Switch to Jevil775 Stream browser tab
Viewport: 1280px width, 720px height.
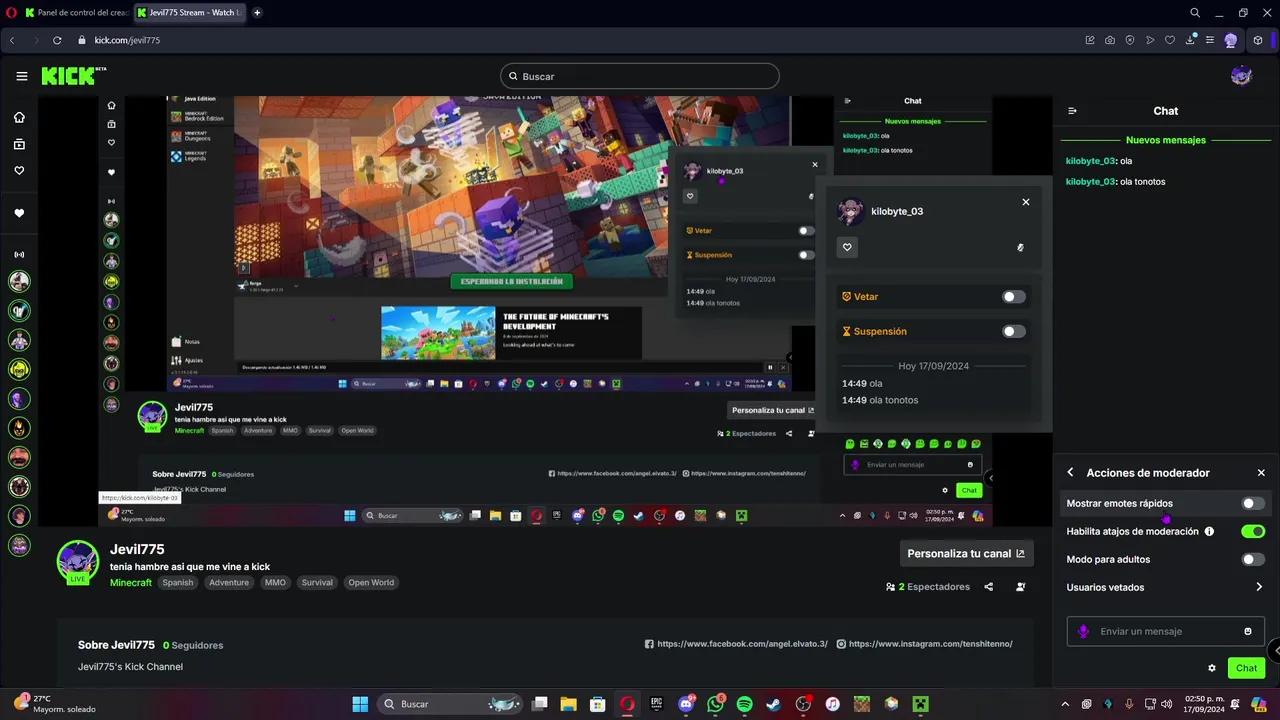click(x=188, y=13)
